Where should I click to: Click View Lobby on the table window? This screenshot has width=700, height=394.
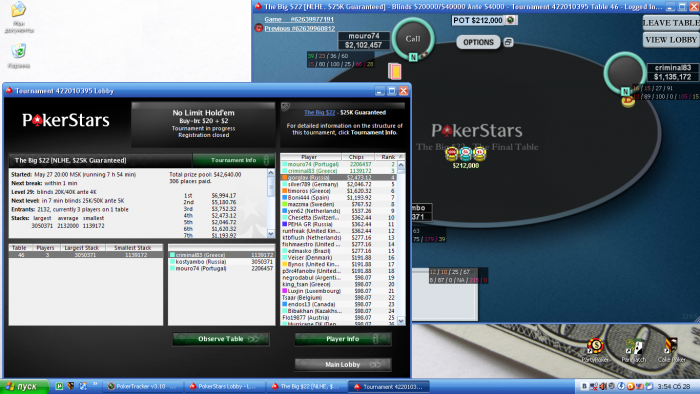pos(671,40)
